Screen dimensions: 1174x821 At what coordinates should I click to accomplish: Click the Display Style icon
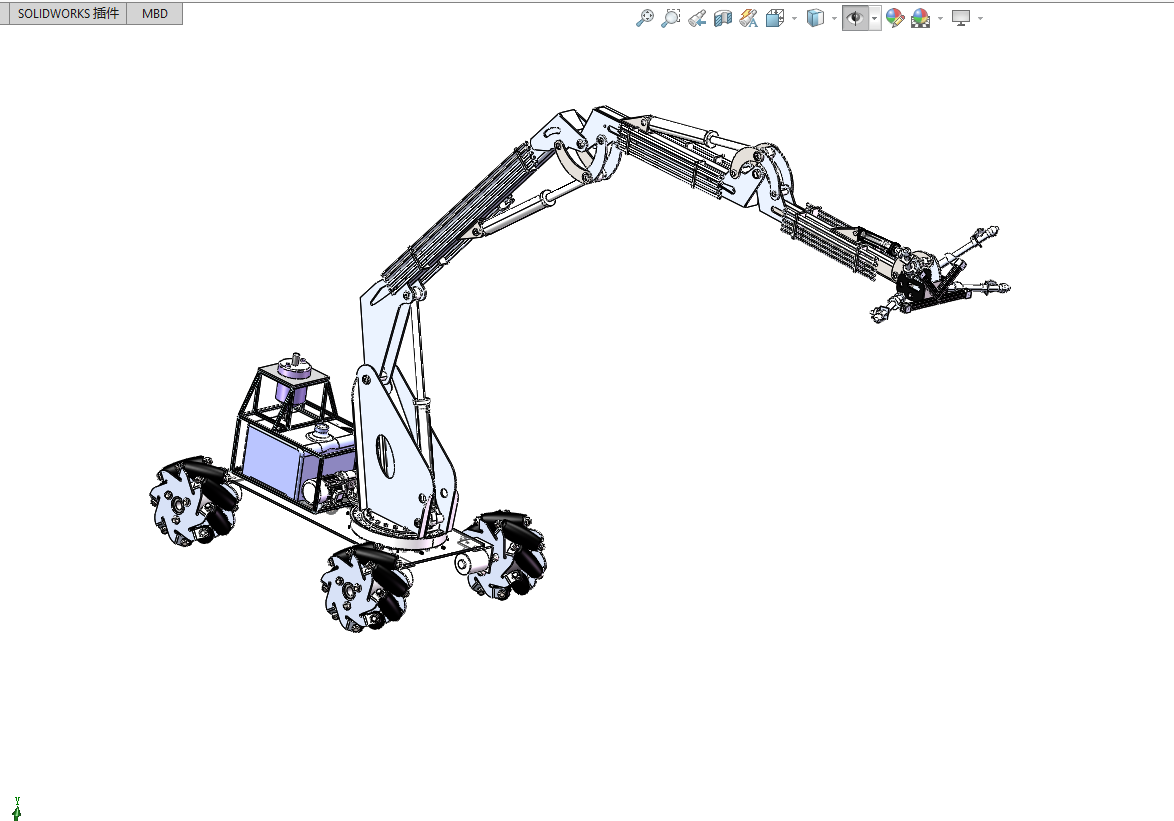[815, 18]
